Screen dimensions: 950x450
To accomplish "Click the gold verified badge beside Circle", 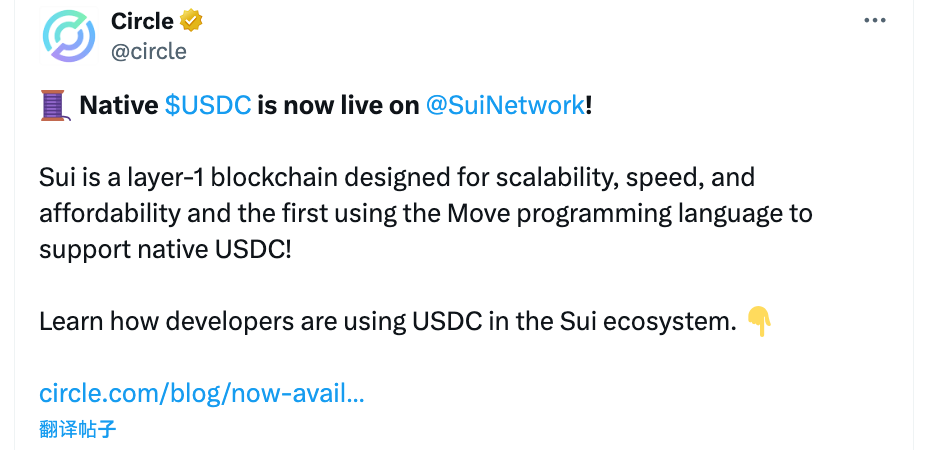I will pos(192,21).
